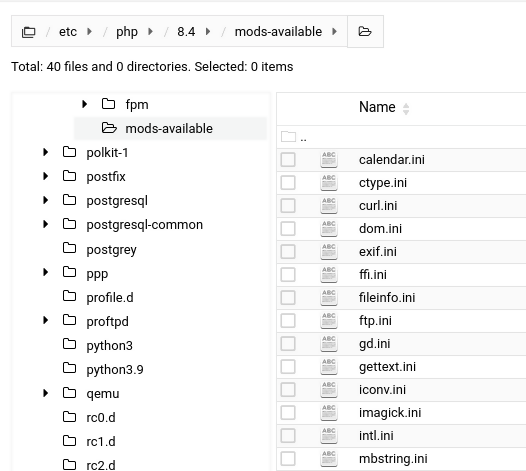Click the open folder icon for mods-available
Image resolution: width=526 pixels, height=471 pixels.
[109, 128]
